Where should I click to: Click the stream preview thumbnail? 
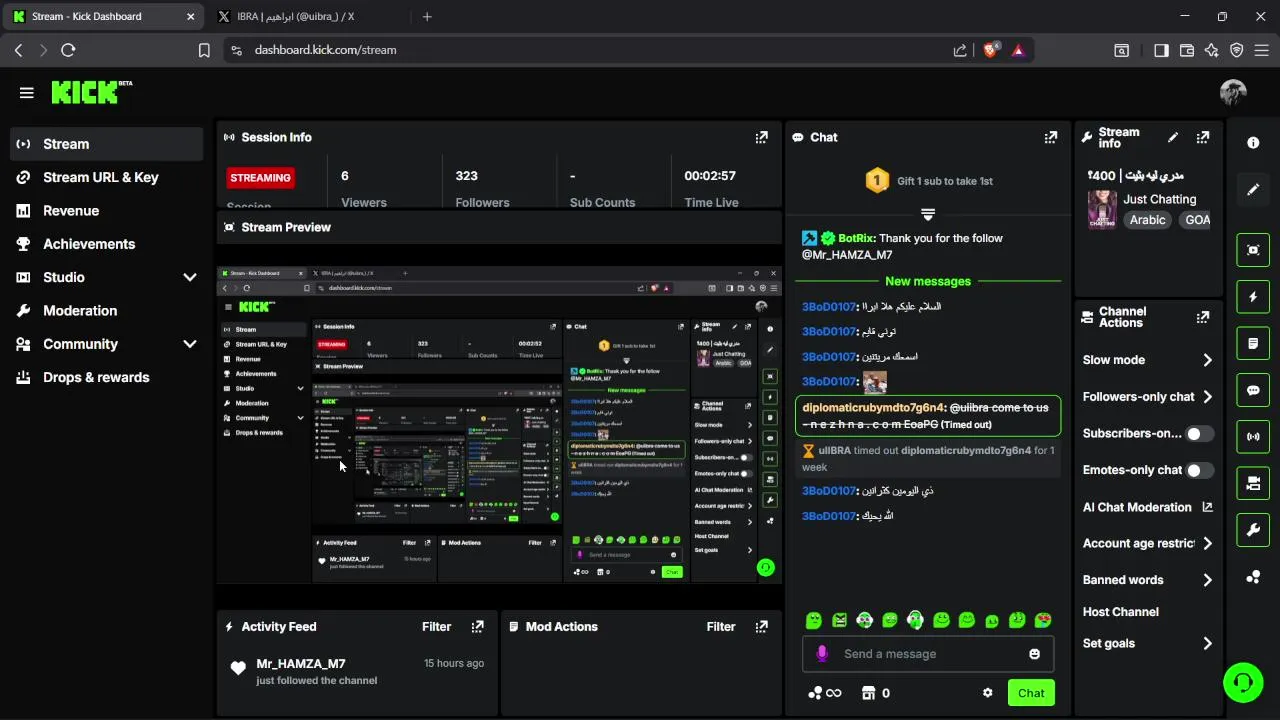click(x=499, y=424)
